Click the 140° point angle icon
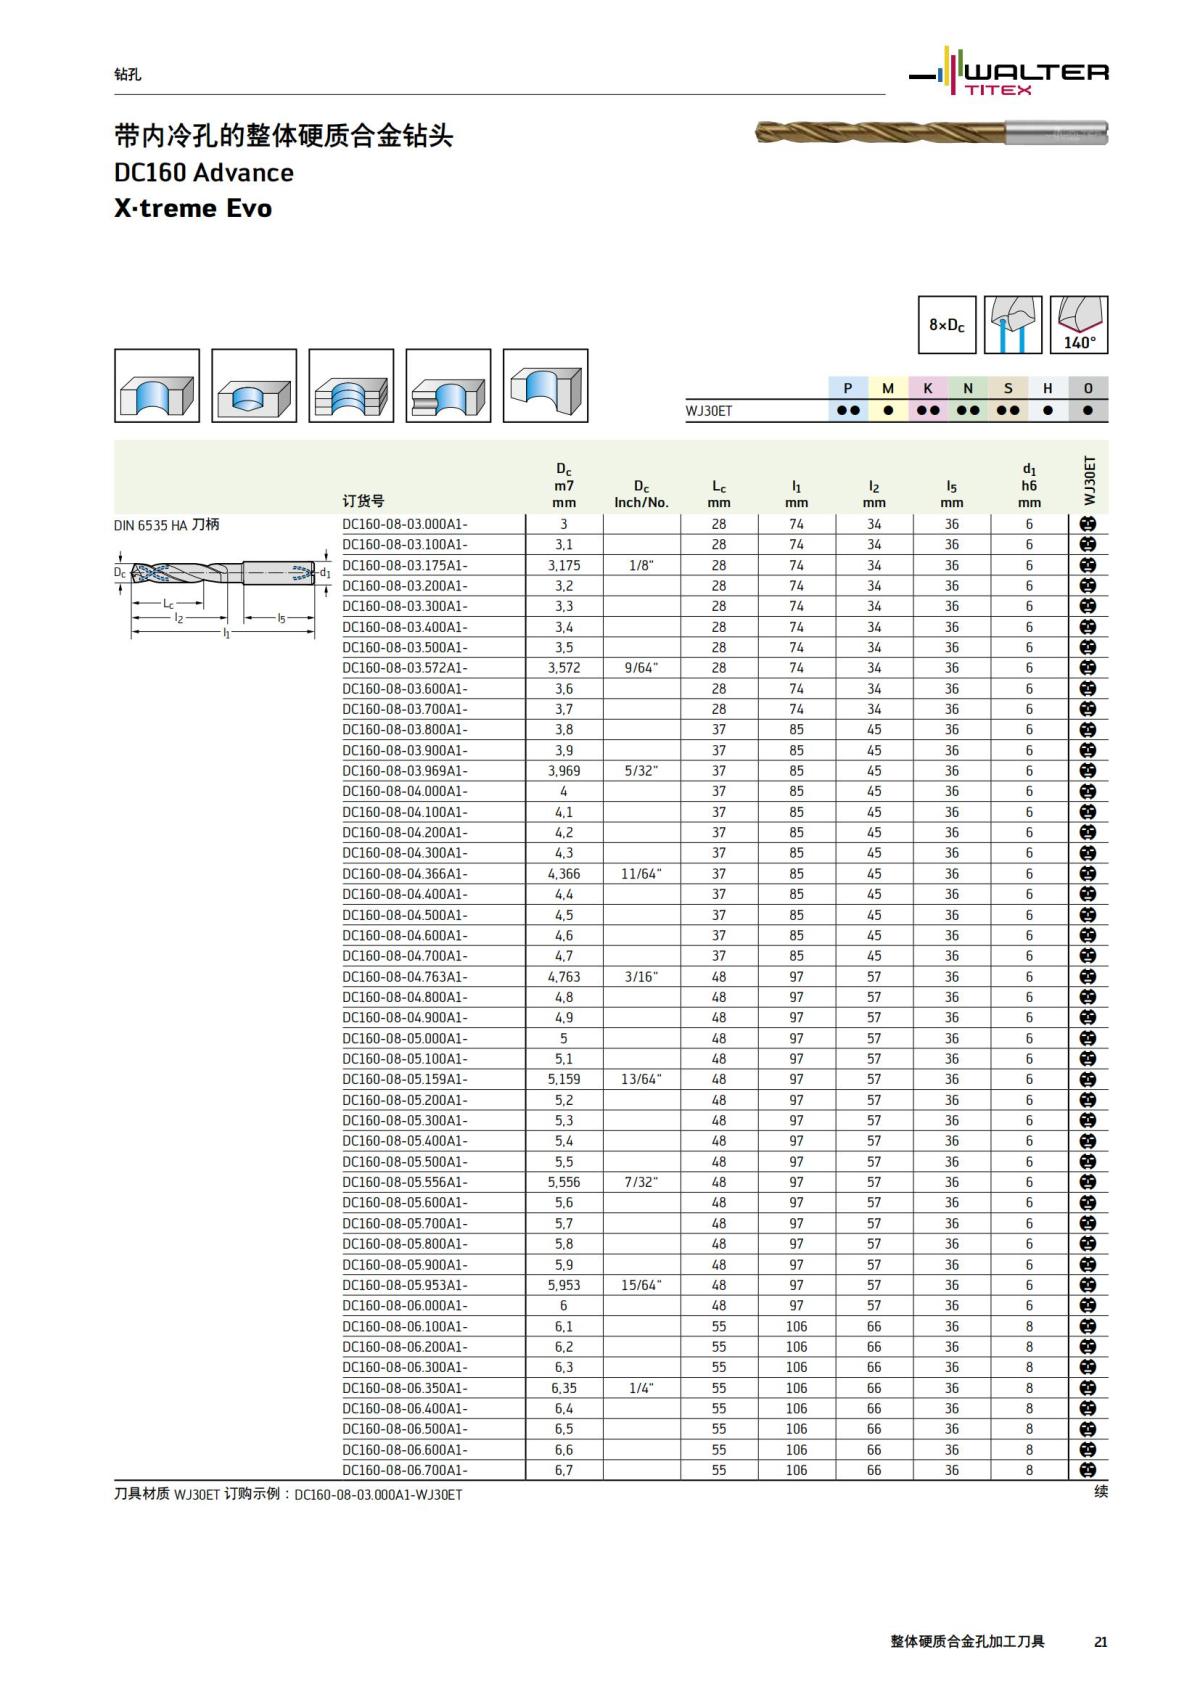 coord(1079,325)
